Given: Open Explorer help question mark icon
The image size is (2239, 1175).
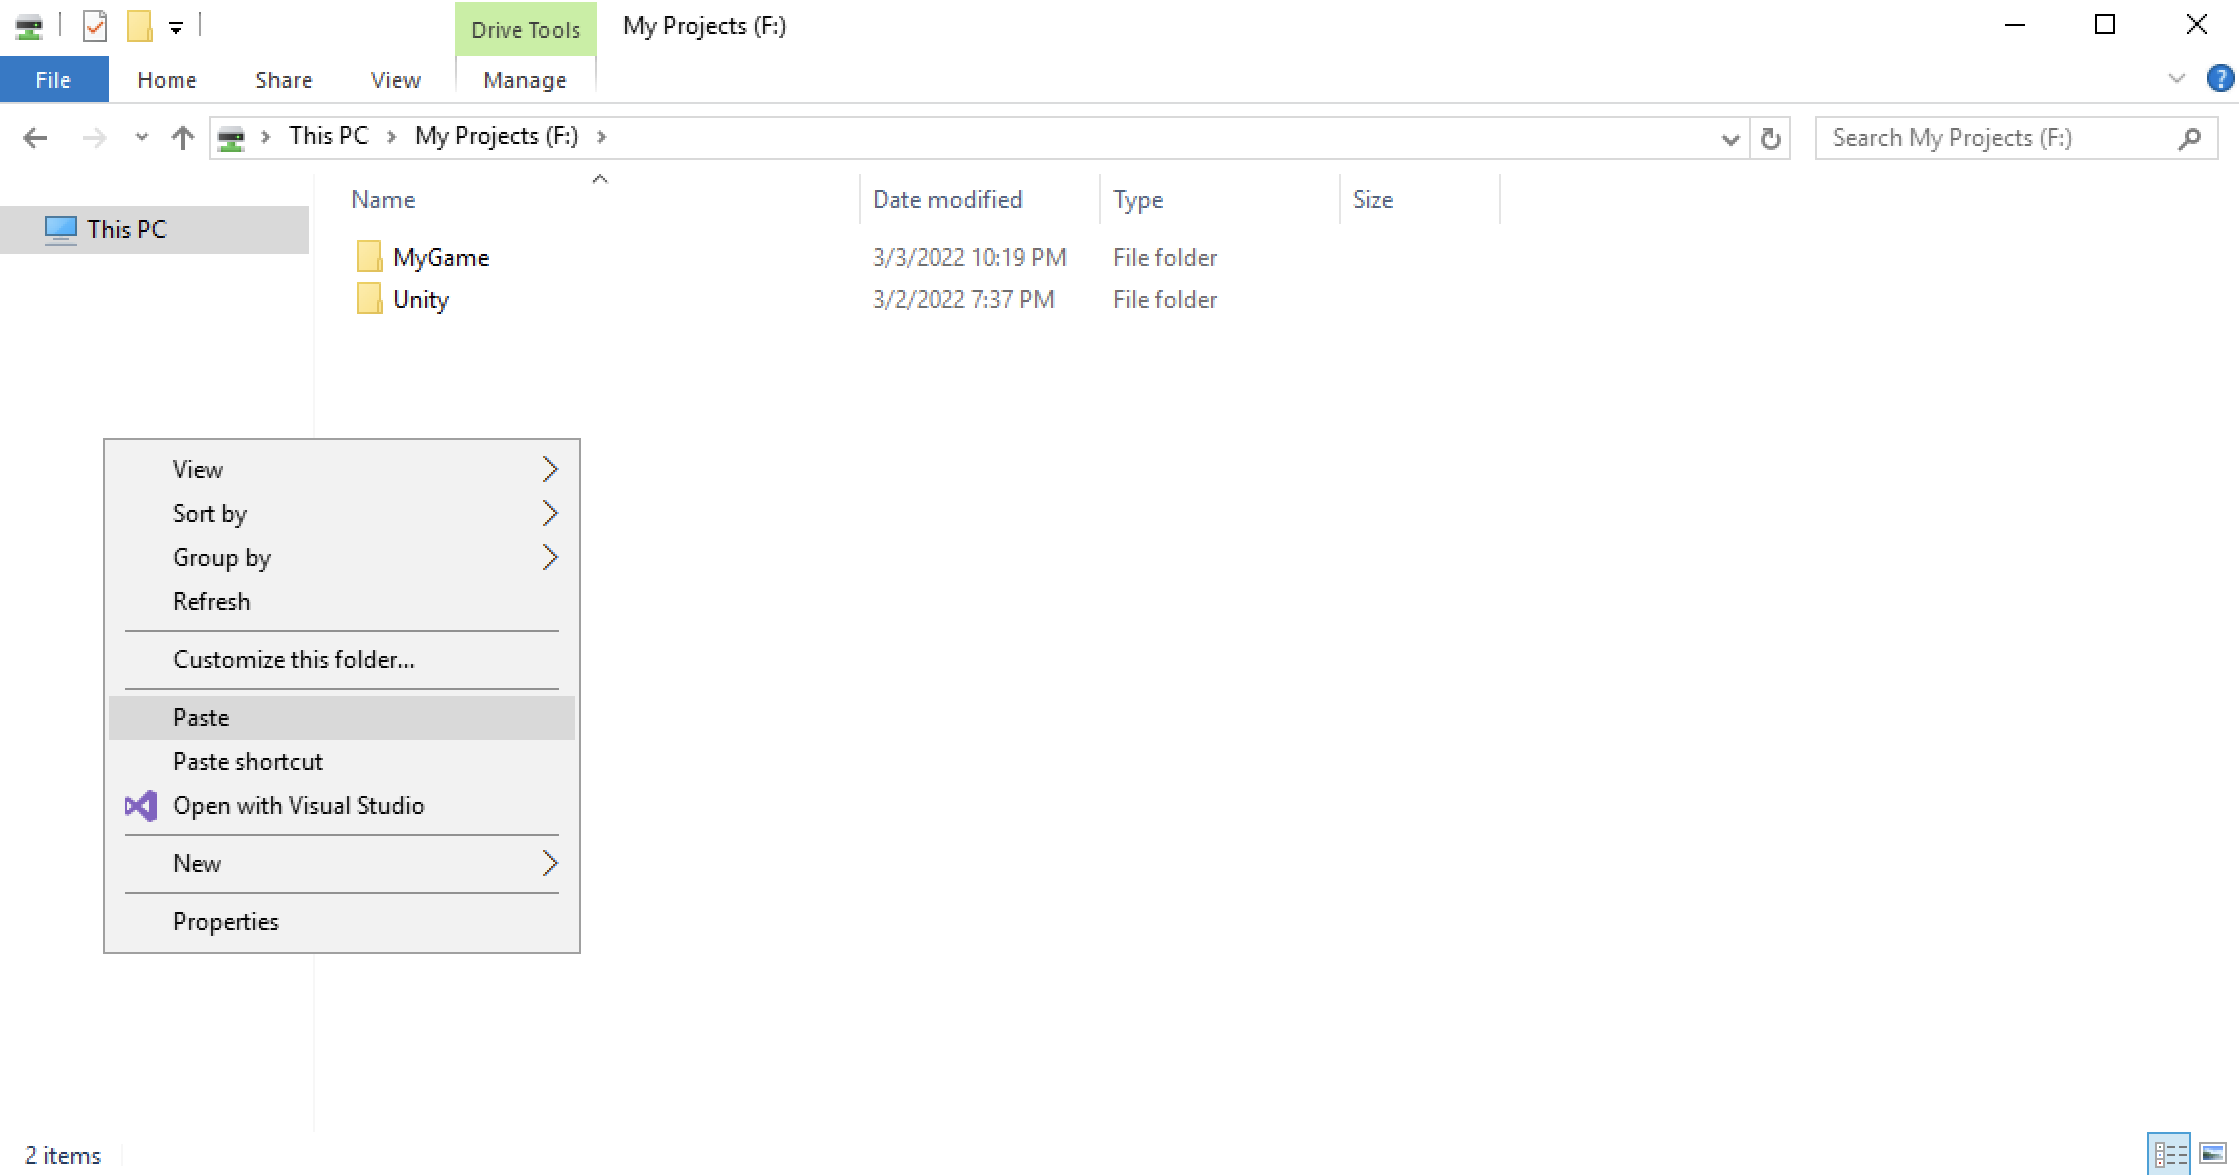Looking at the screenshot, I should [2219, 78].
